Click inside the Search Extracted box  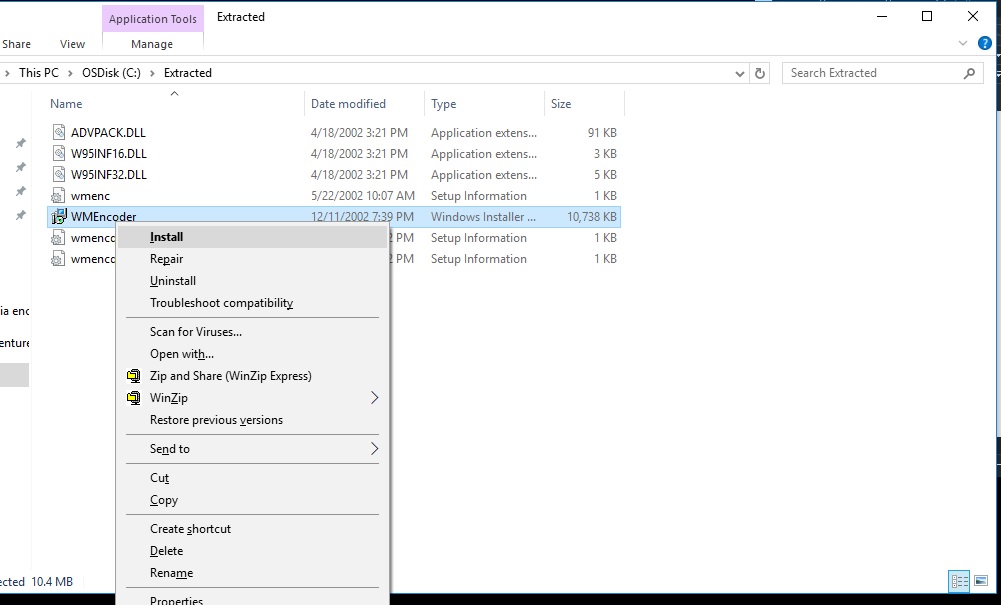[870, 72]
